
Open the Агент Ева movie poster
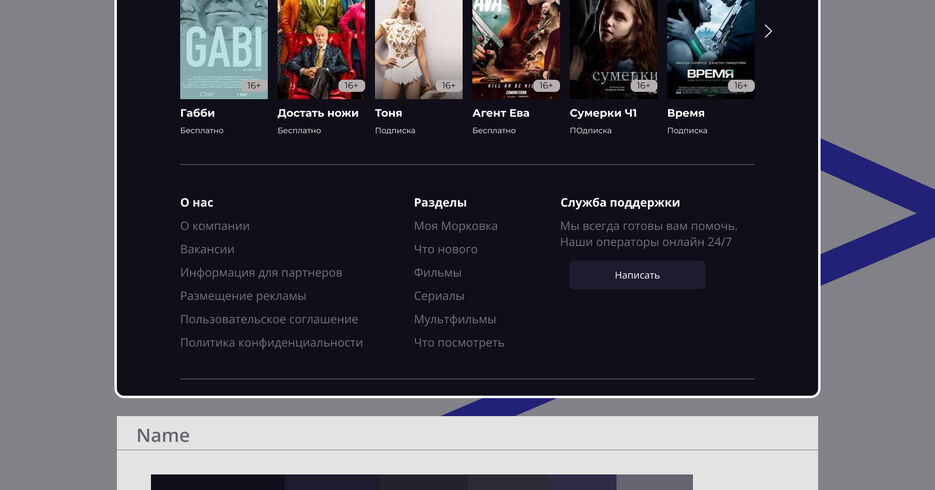coord(516,49)
